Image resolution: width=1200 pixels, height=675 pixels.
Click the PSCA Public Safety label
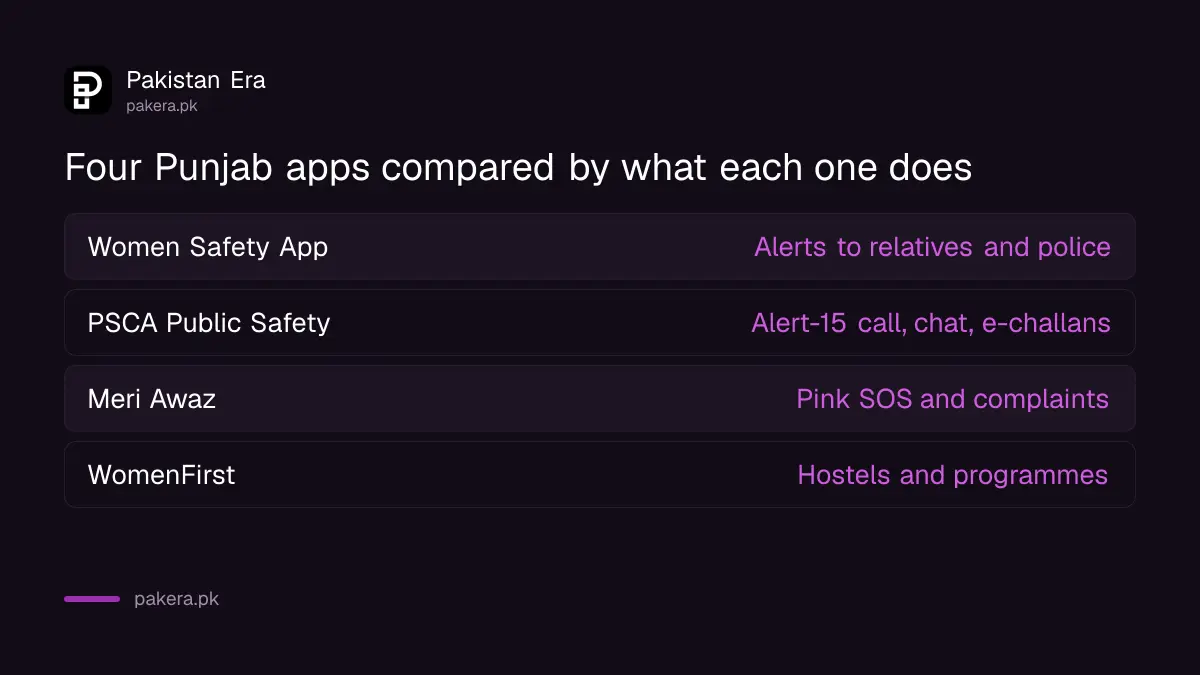click(209, 323)
